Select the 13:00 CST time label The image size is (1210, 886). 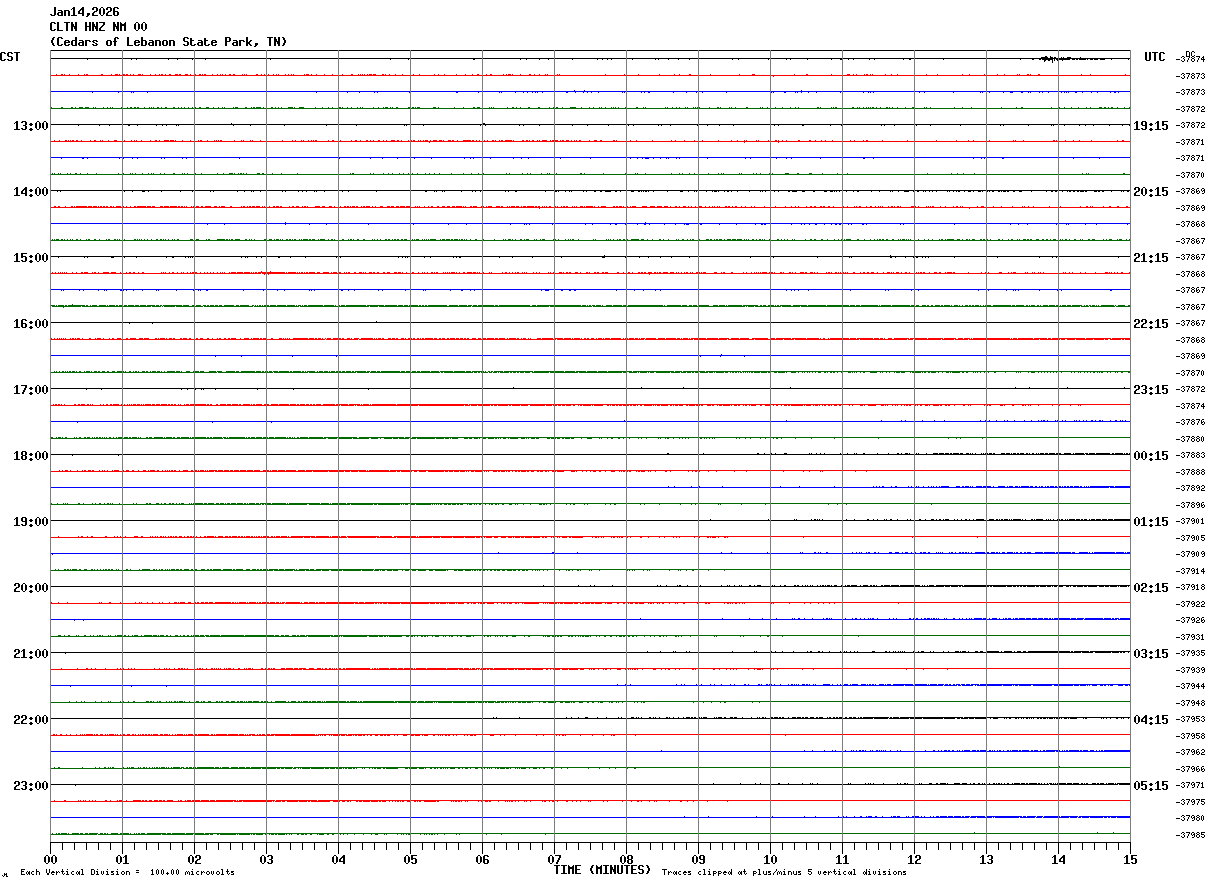point(30,126)
